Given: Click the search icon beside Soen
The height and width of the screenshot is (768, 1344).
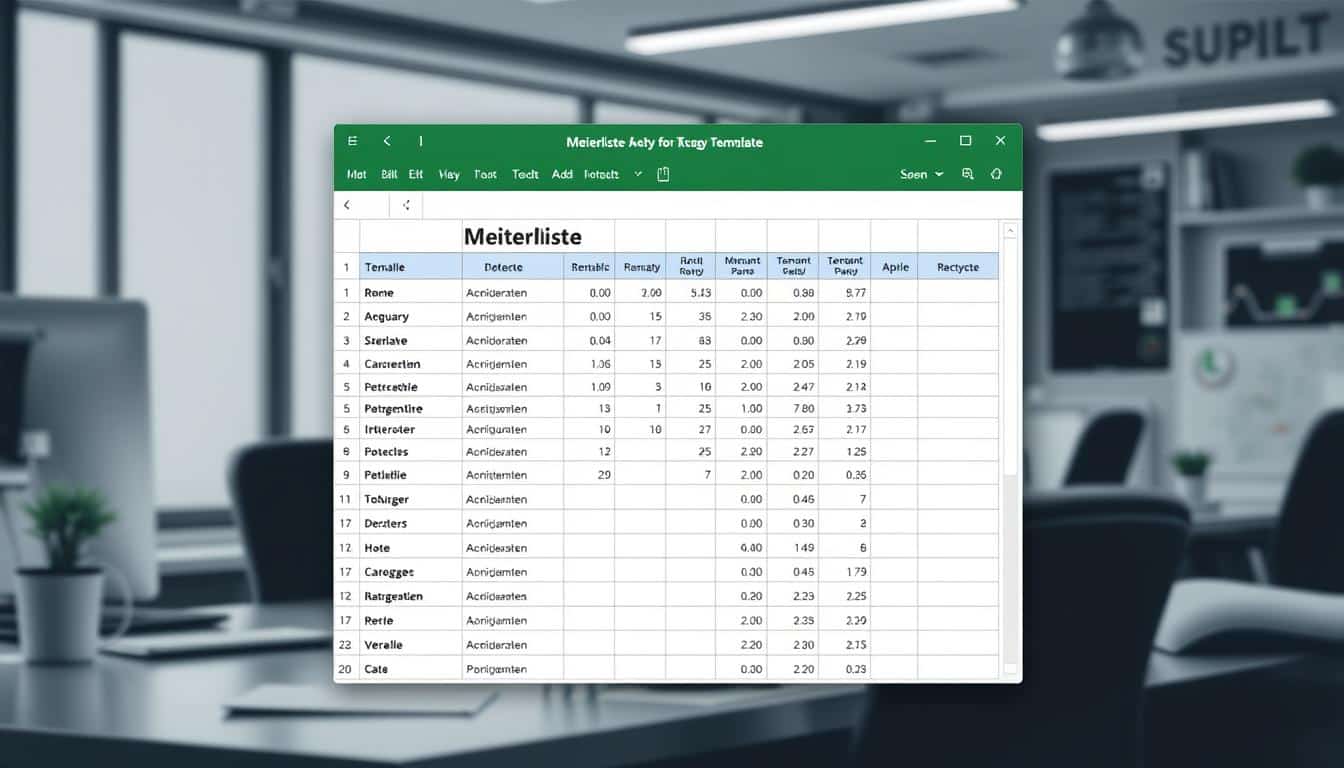Looking at the screenshot, I should click(x=967, y=174).
